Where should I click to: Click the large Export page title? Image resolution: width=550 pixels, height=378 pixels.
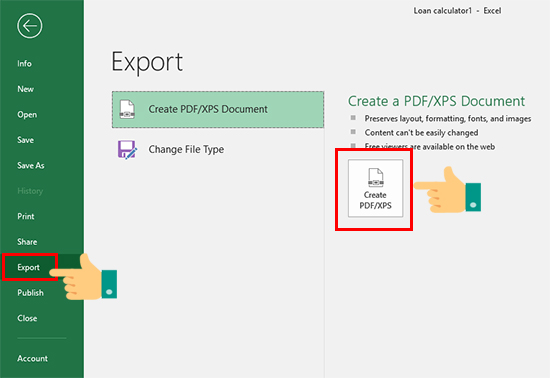pos(147,62)
